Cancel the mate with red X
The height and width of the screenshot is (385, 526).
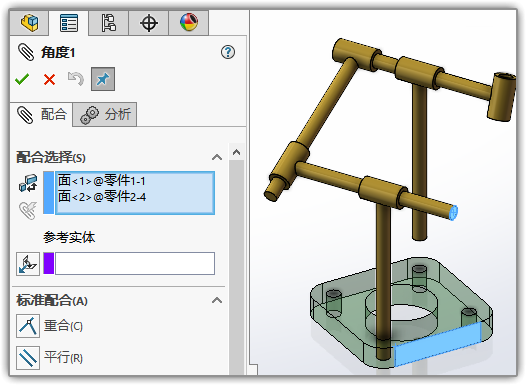pyautogui.click(x=49, y=79)
